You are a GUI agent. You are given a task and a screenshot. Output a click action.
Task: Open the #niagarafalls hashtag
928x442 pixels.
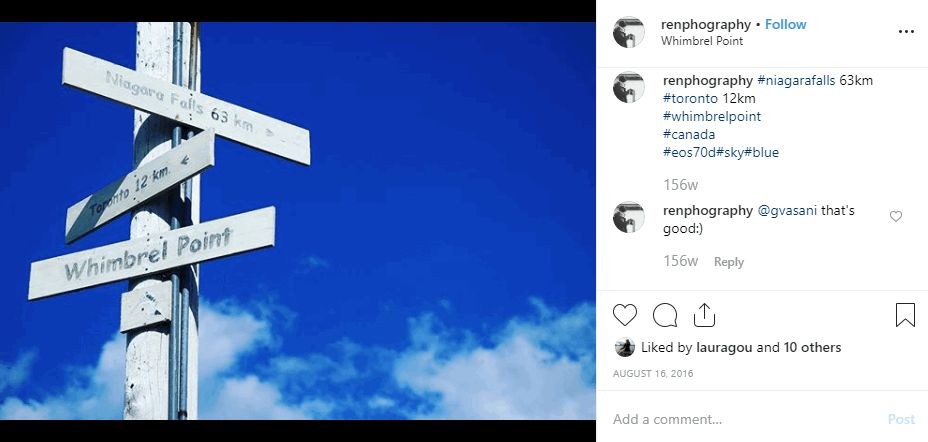click(x=796, y=80)
